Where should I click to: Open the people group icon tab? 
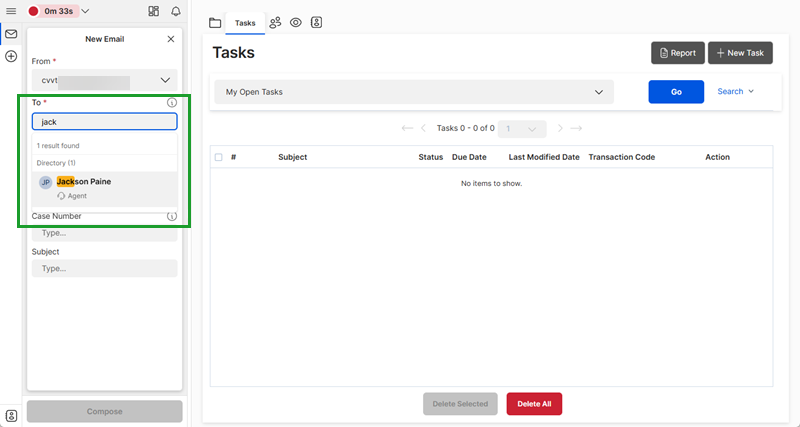[275, 22]
